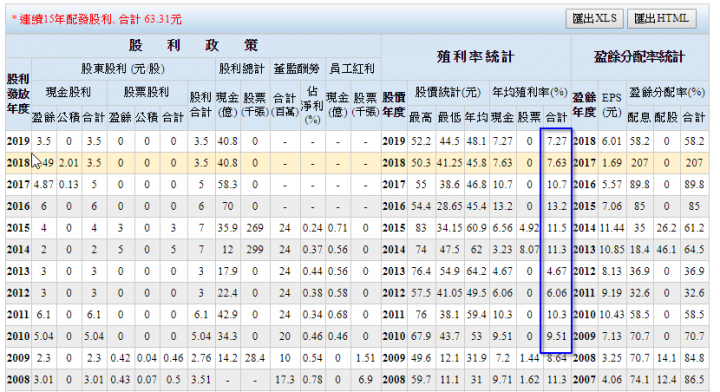
Task: Click the 17.9 cash total cell for 2013
Action: [228, 271]
